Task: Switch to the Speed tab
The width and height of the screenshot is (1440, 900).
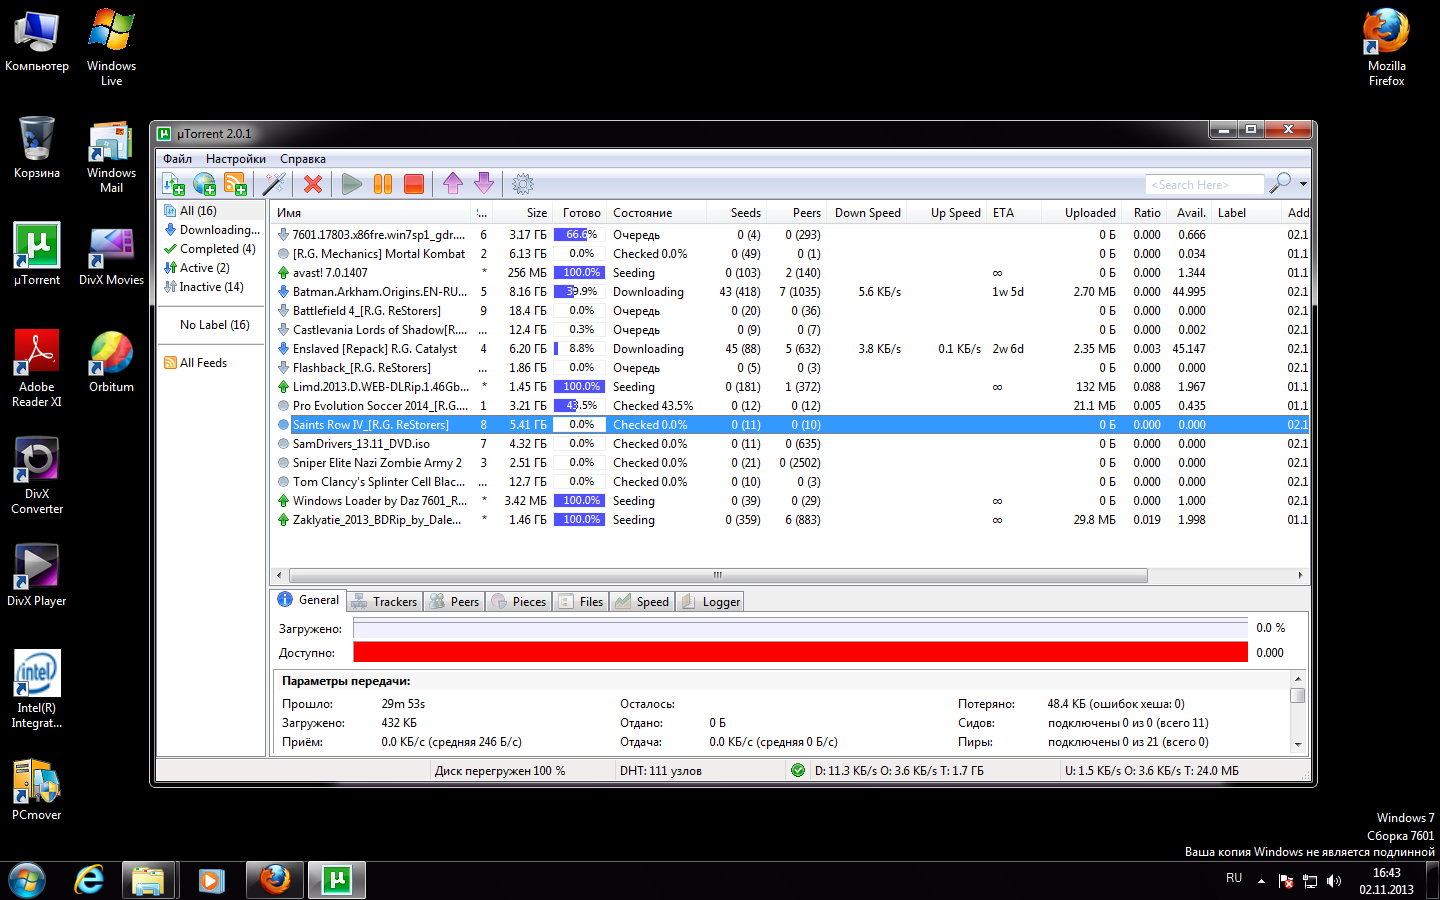Action: [x=642, y=601]
